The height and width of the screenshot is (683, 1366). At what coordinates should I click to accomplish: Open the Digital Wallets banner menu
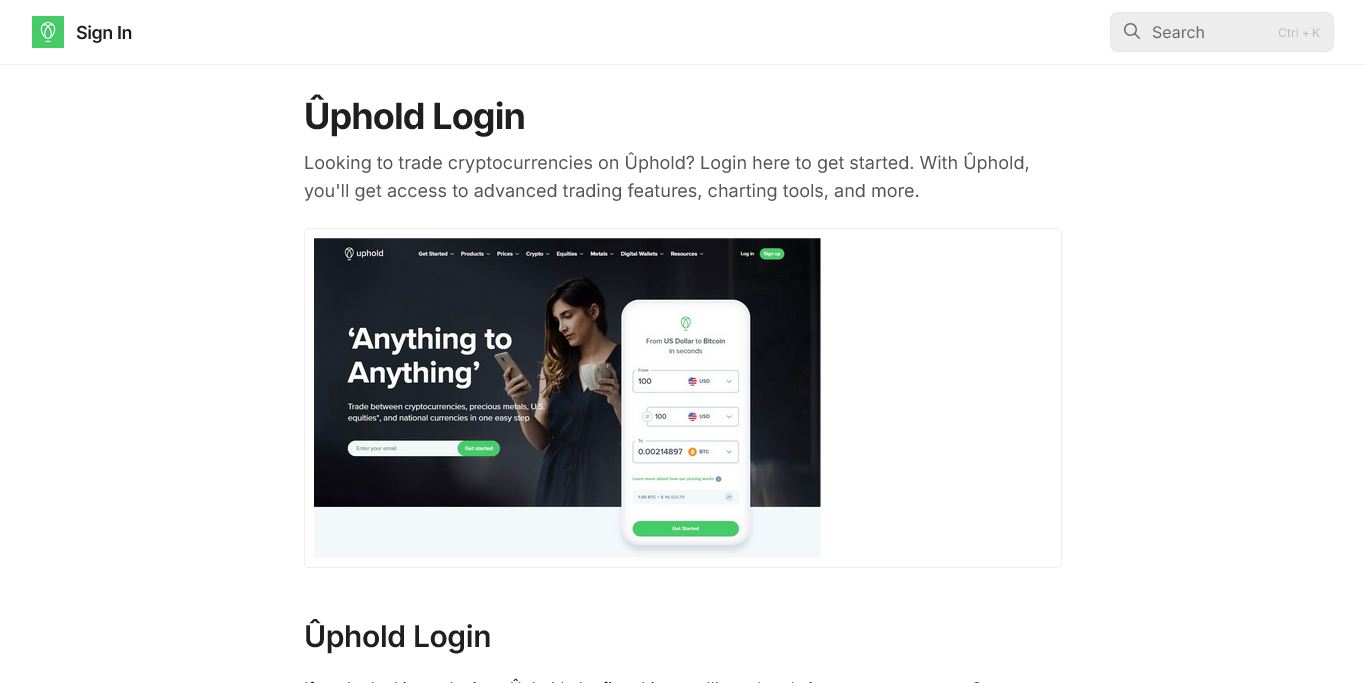[x=641, y=254]
